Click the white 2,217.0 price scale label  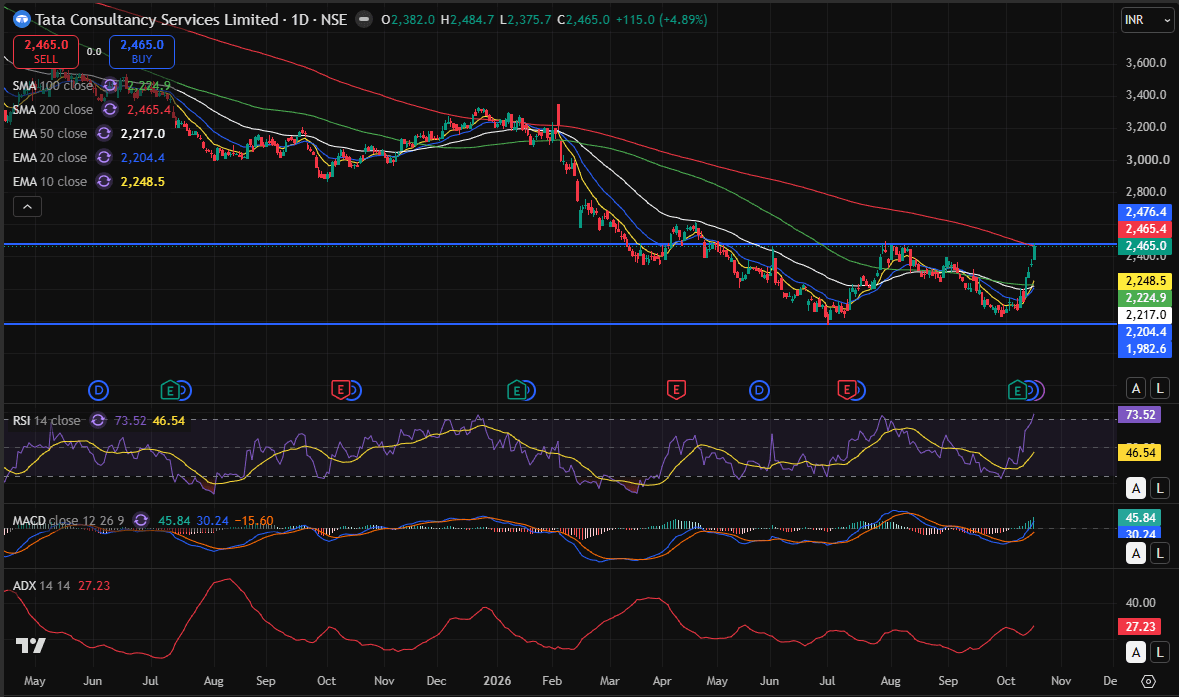tap(1145, 315)
